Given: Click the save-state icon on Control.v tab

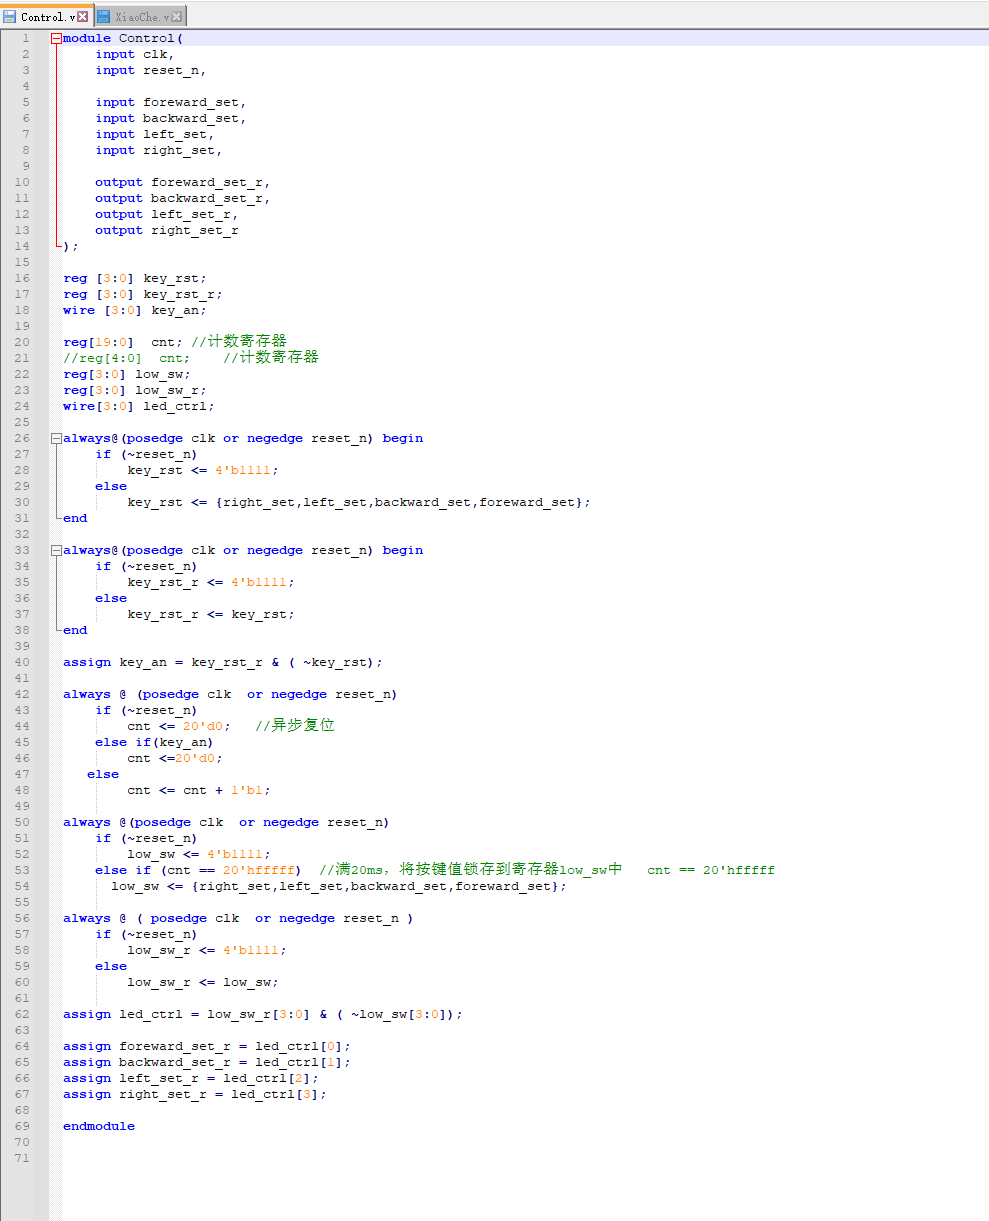Looking at the screenshot, I should (x=10, y=17).
